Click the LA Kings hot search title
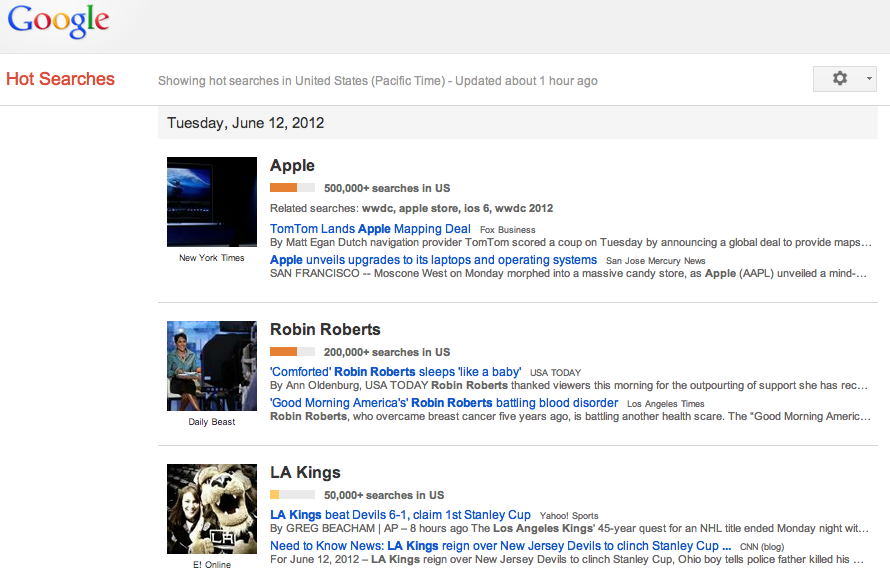This screenshot has height=581, width=890. (x=305, y=473)
